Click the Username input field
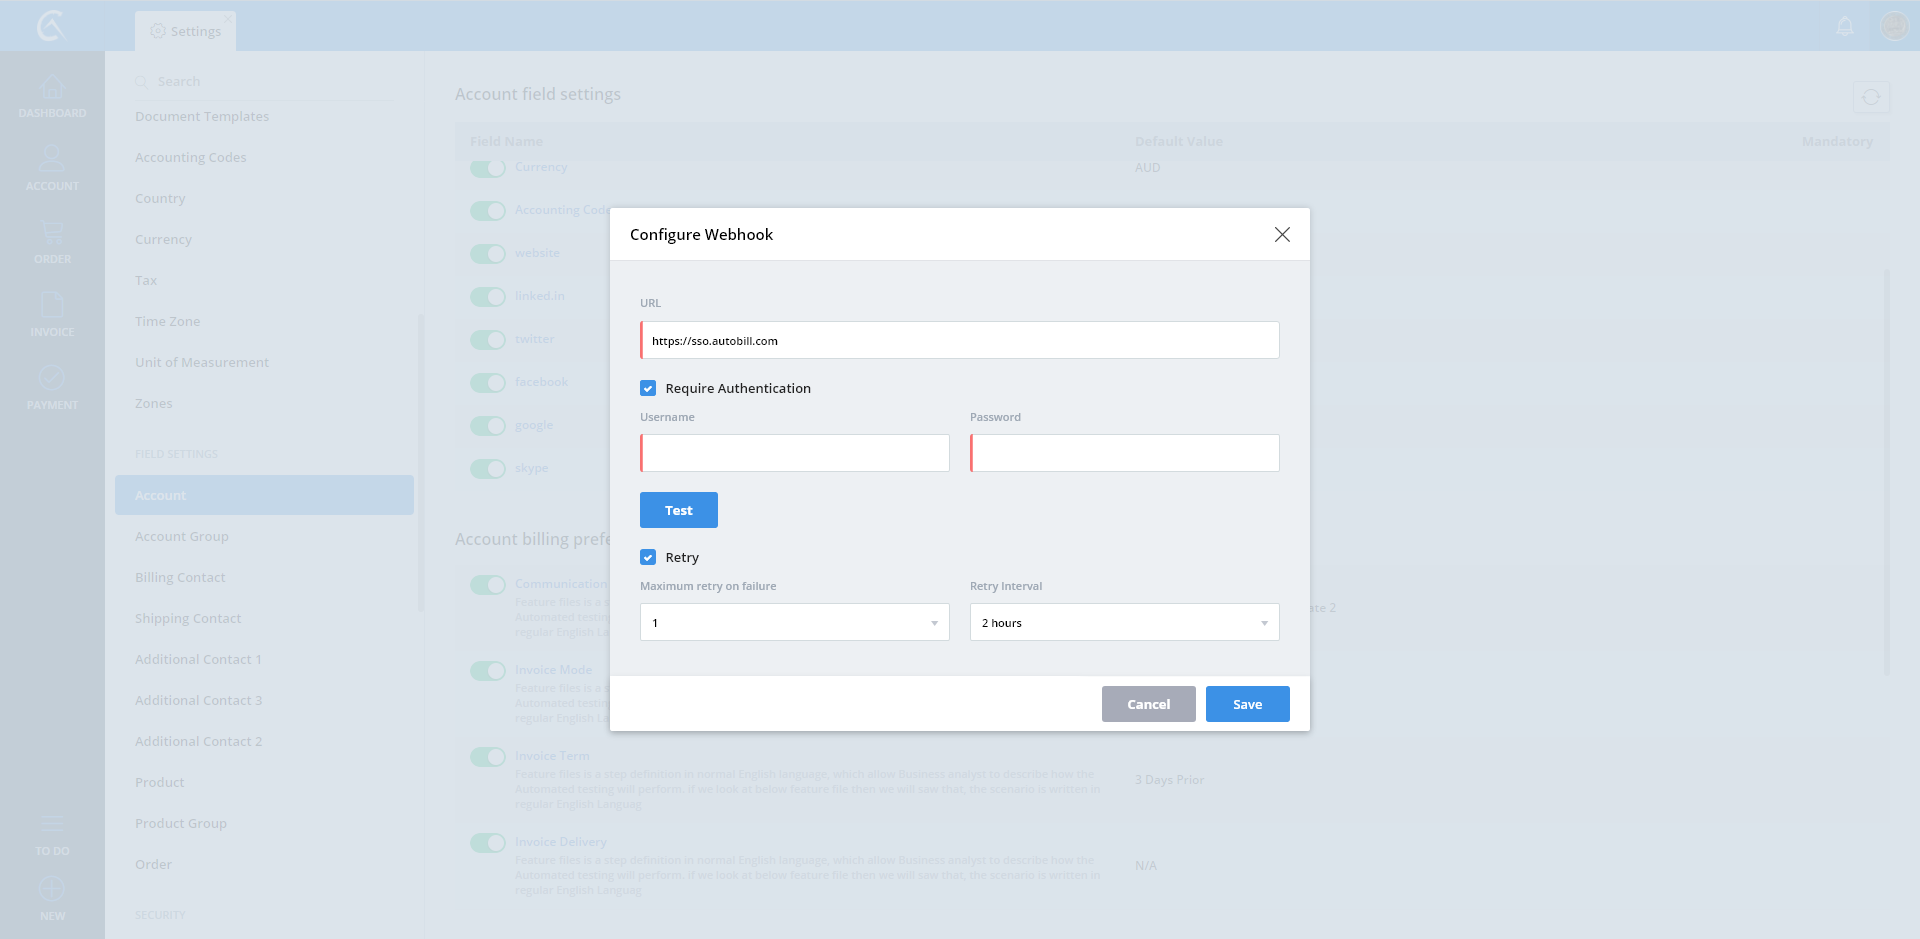This screenshot has height=939, width=1920. coord(795,453)
